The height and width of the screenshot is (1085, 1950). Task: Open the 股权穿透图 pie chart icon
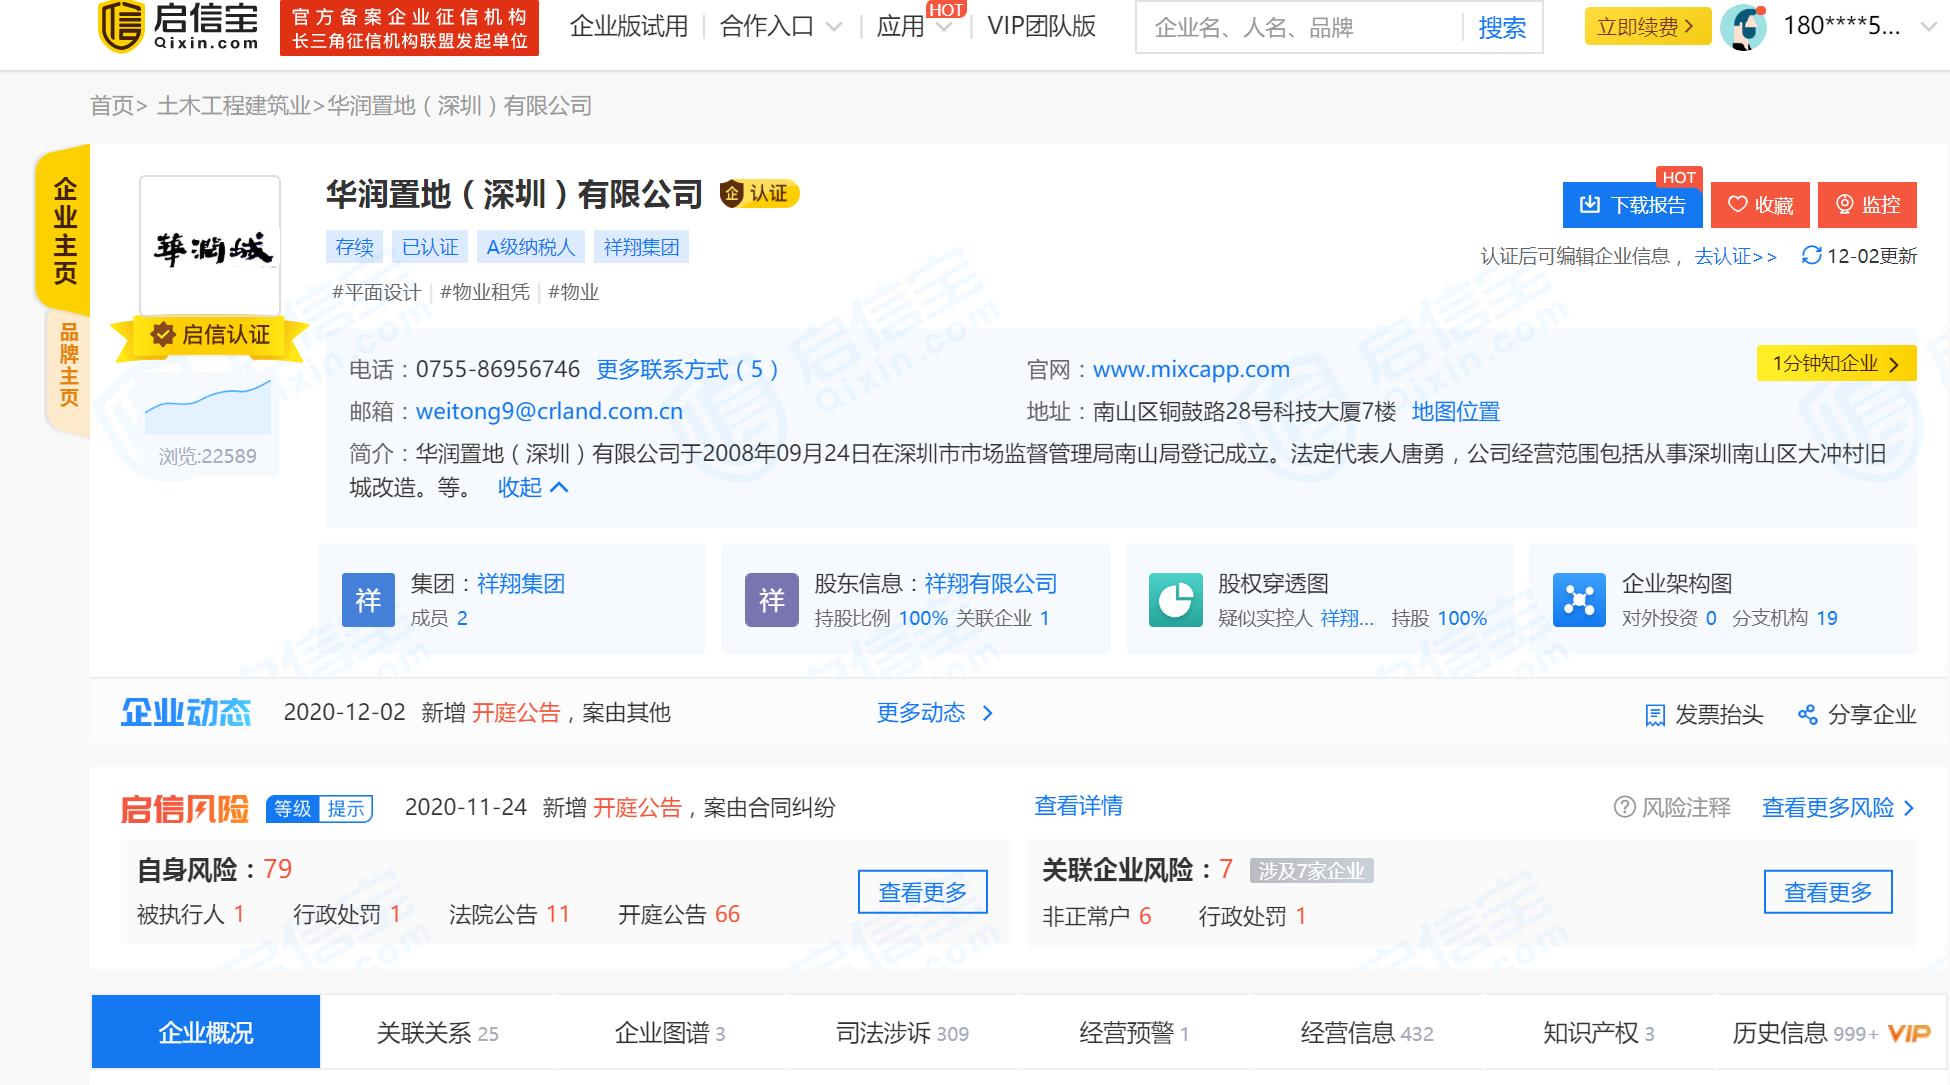(x=1175, y=600)
